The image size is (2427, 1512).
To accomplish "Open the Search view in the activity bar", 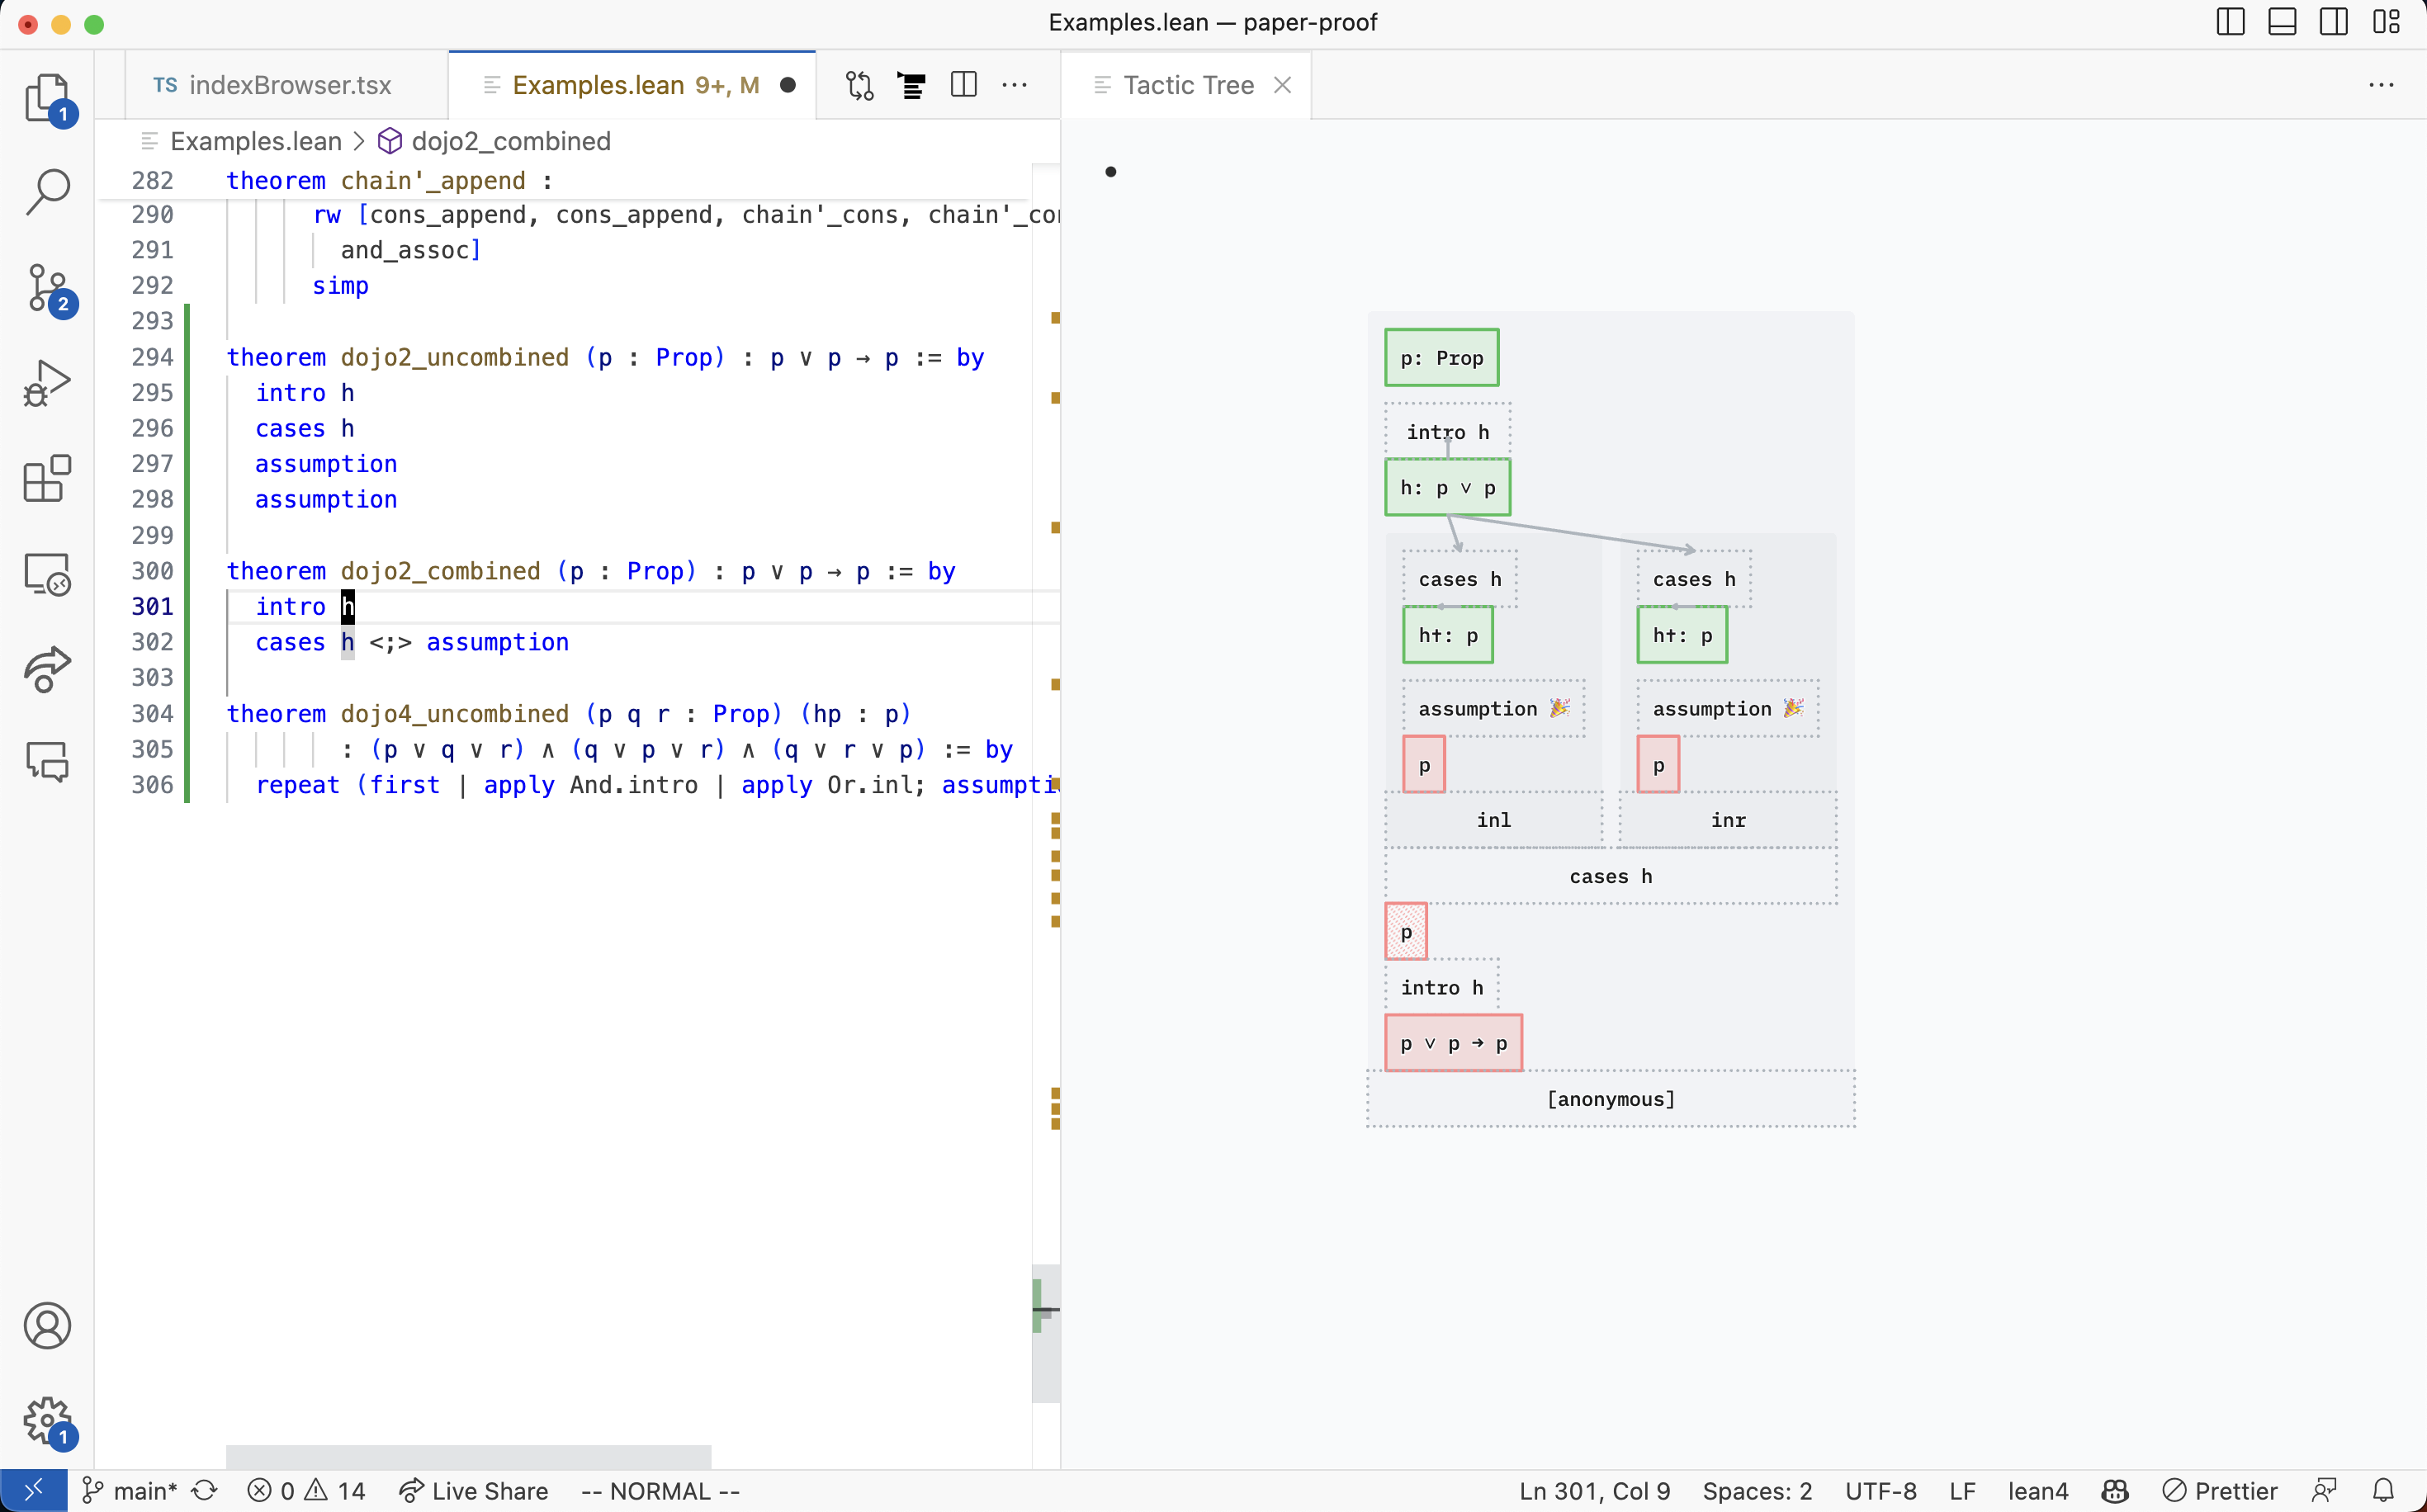I will tap(47, 189).
